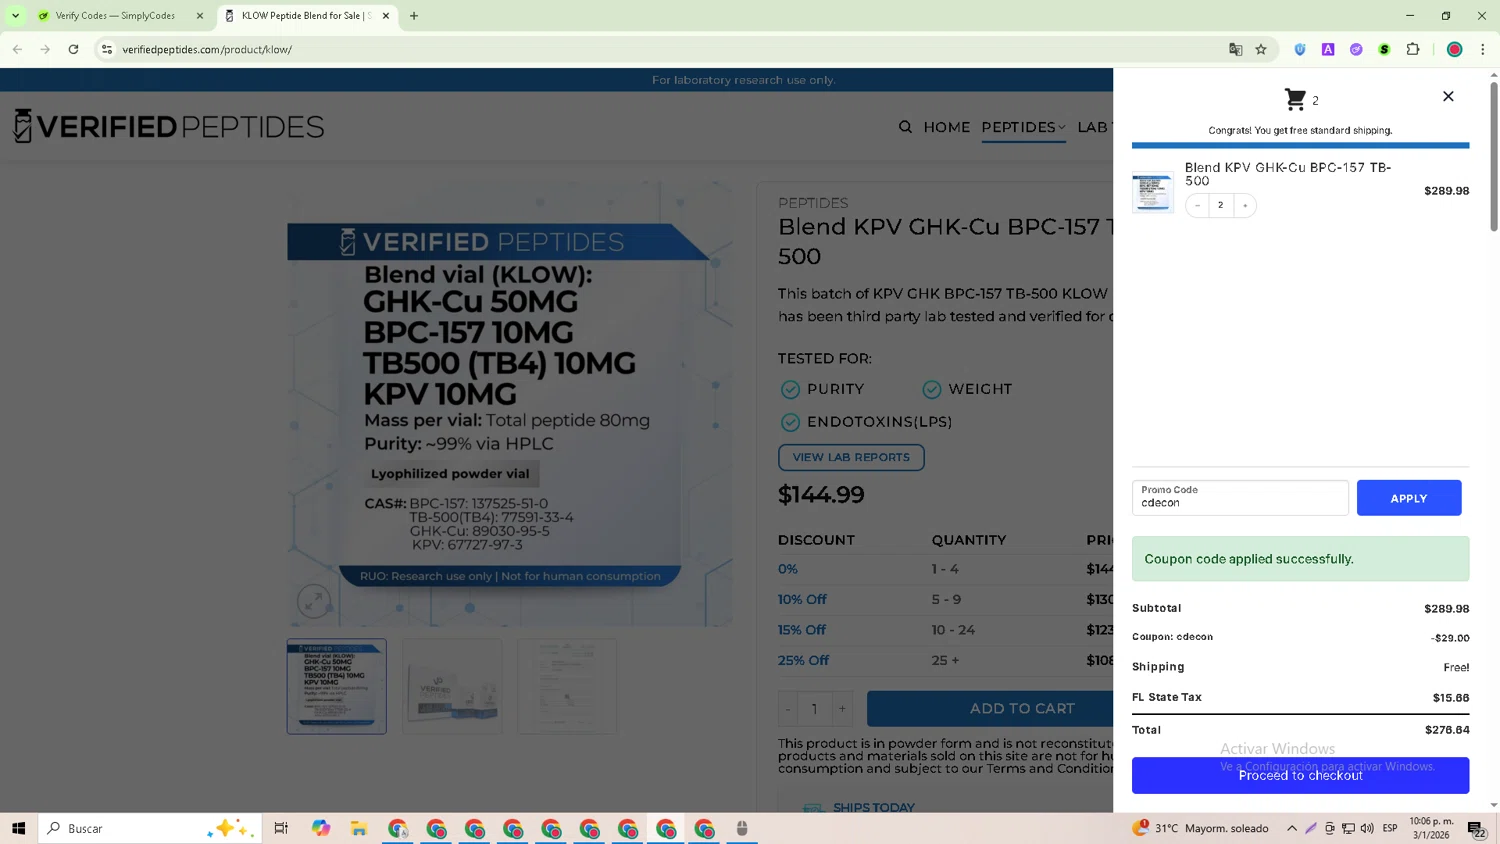
Task: Increase product quantity on the product page
Action: click(842, 709)
